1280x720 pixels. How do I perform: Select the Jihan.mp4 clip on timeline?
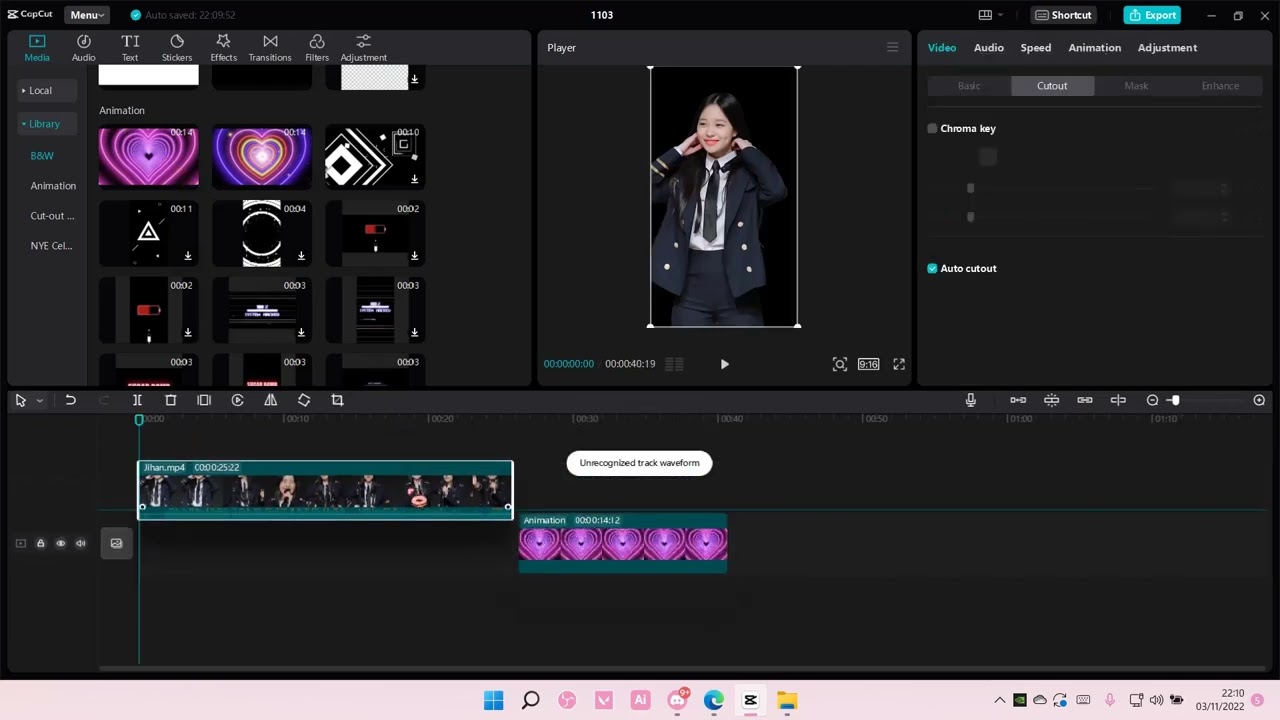pos(325,490)
